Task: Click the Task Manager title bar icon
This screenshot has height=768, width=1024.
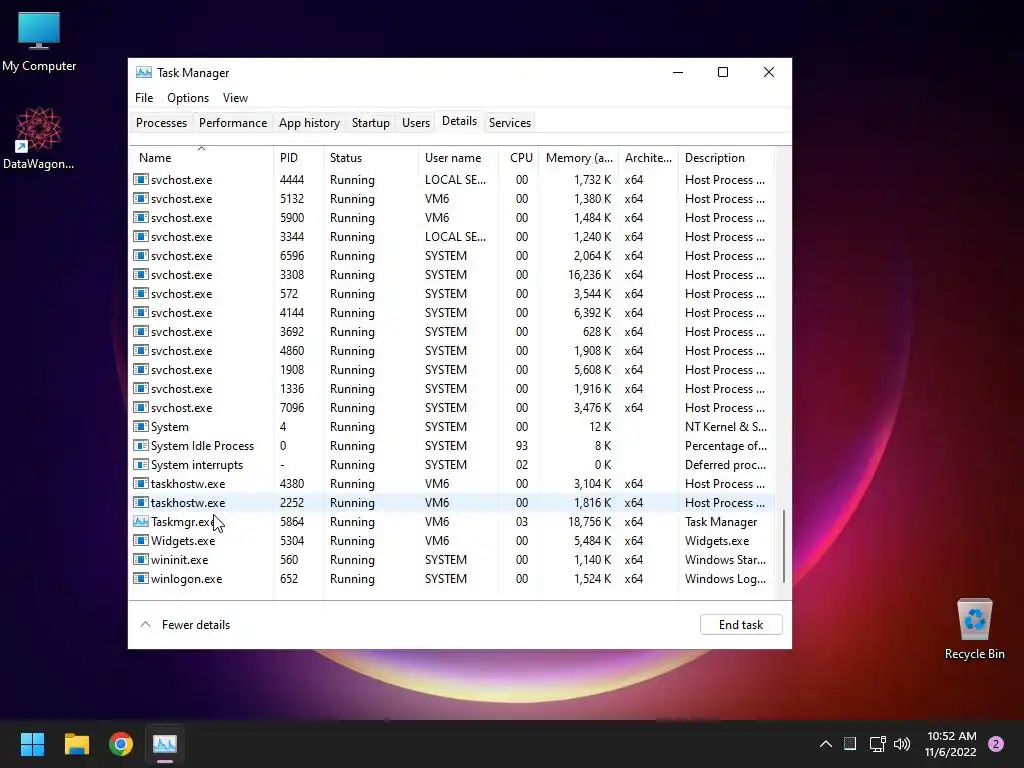Action: (144, 72)
